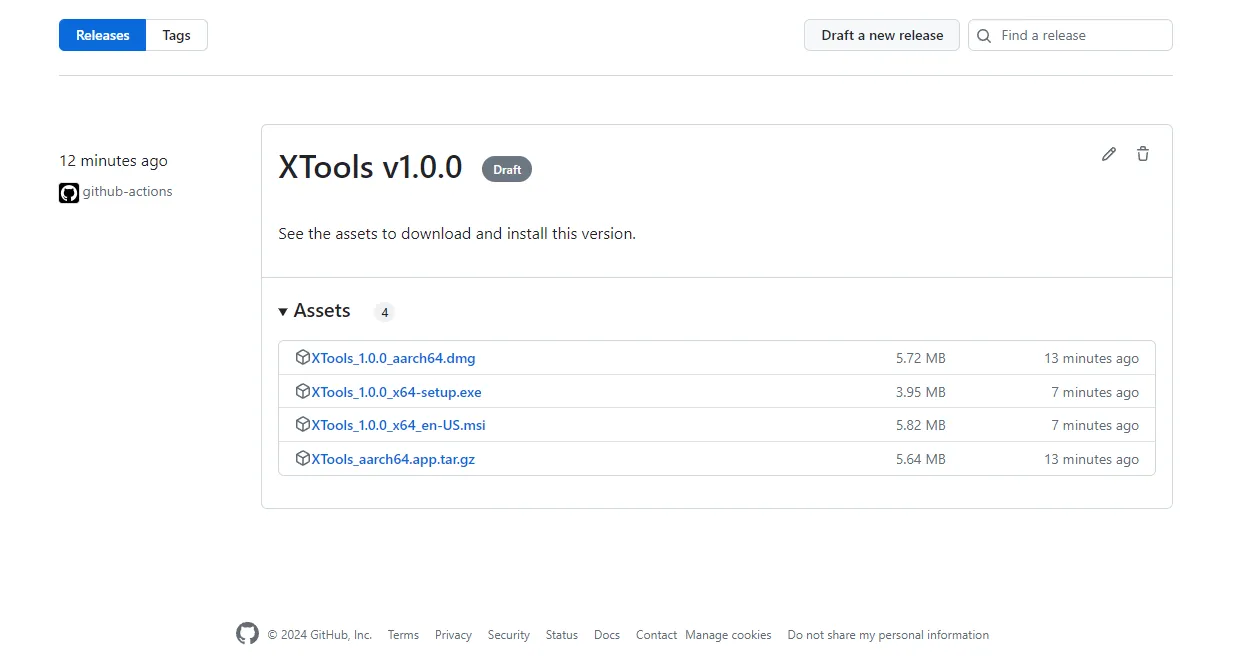The image size is (1240, 671).
Task: Select the Releases tab
Action: tap(103, 35)
